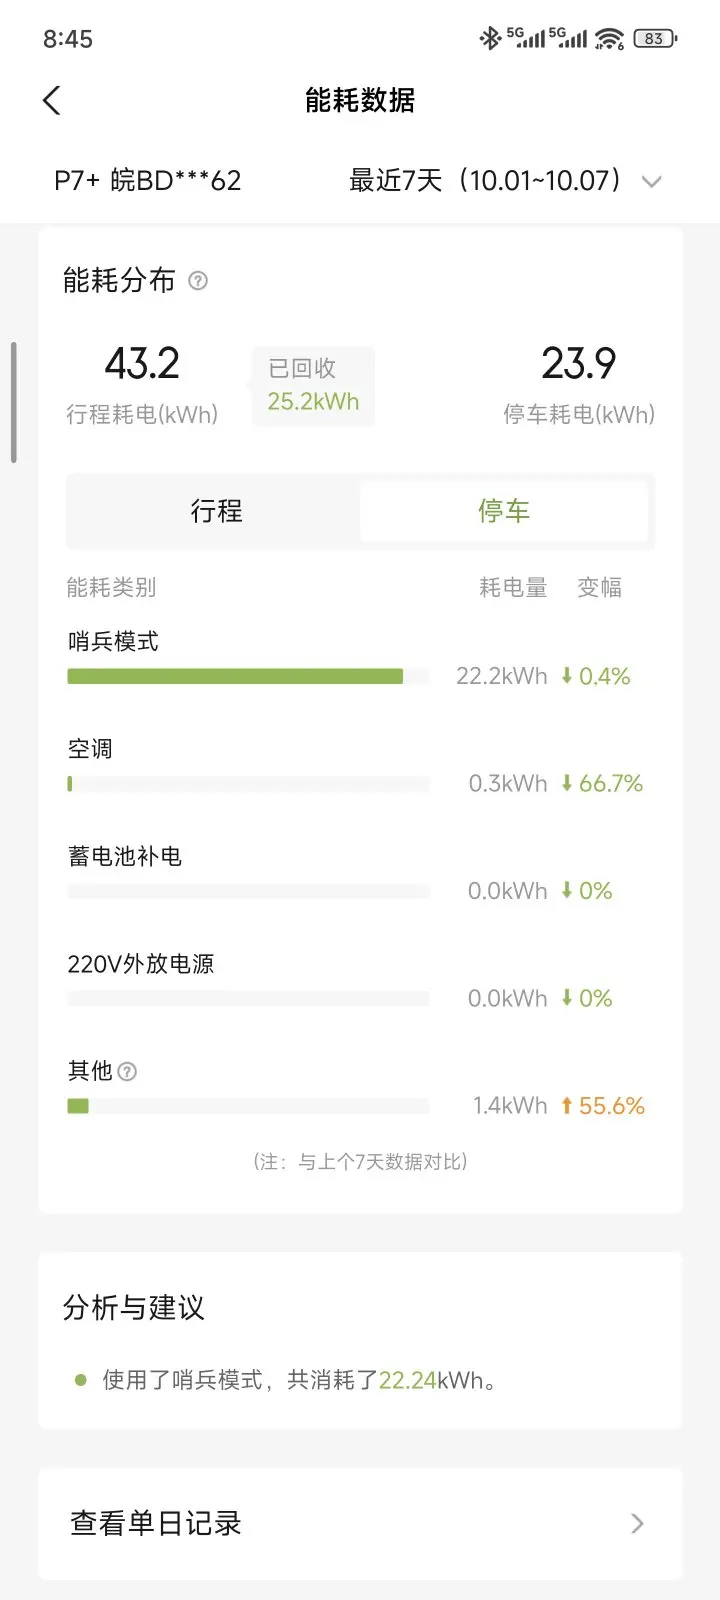Image resolution: width=720 pixels, height=1600 pixels.
Task: Switch to the 行程 tab
Action: click(x=216, y=511)
